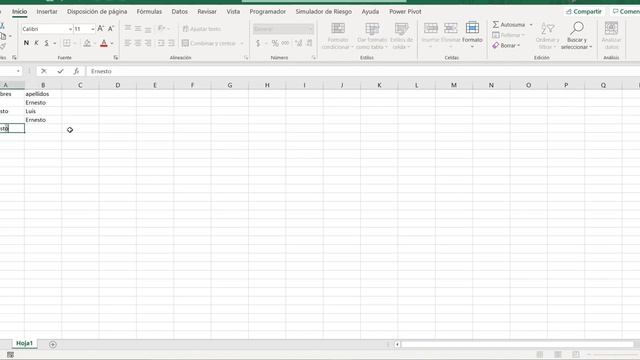This screenshot has height=360, width=640.
Task: Open the Calibri font name dropdown
Action: (x=70, y=29)
